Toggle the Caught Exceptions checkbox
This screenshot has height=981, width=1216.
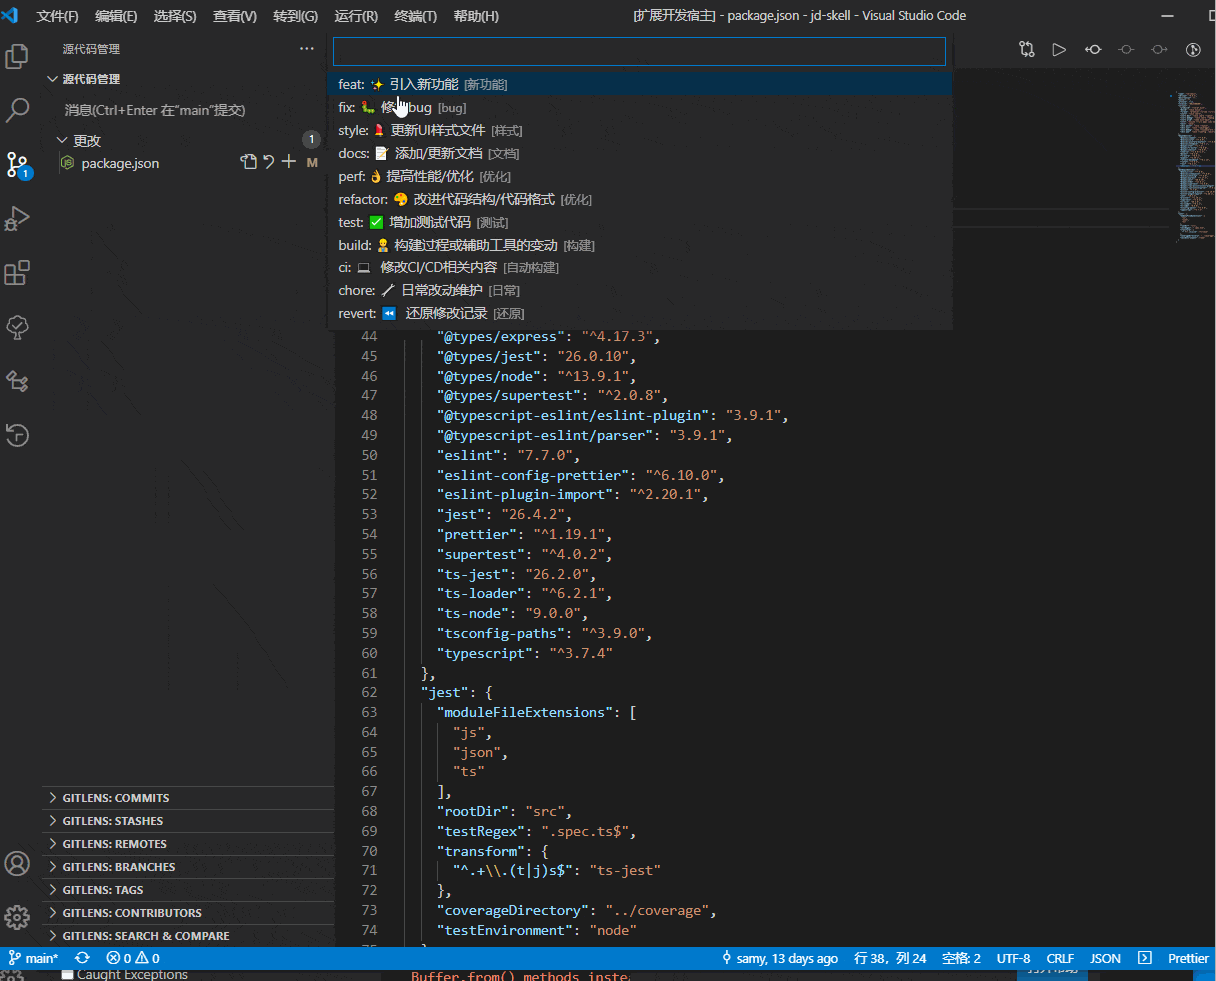tap(67, 974)
